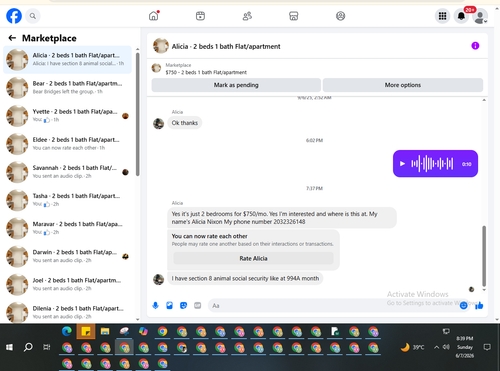
Task: Select the Maravar conversation
Action: coord(67,228)
